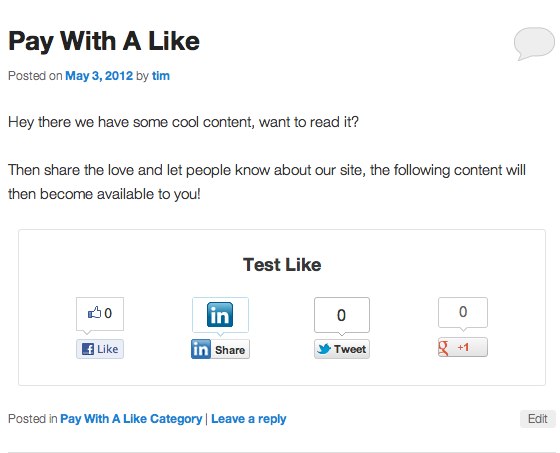The image size is (560, 453).
Task: Click the red Google g icon
Action: (443, 348)
